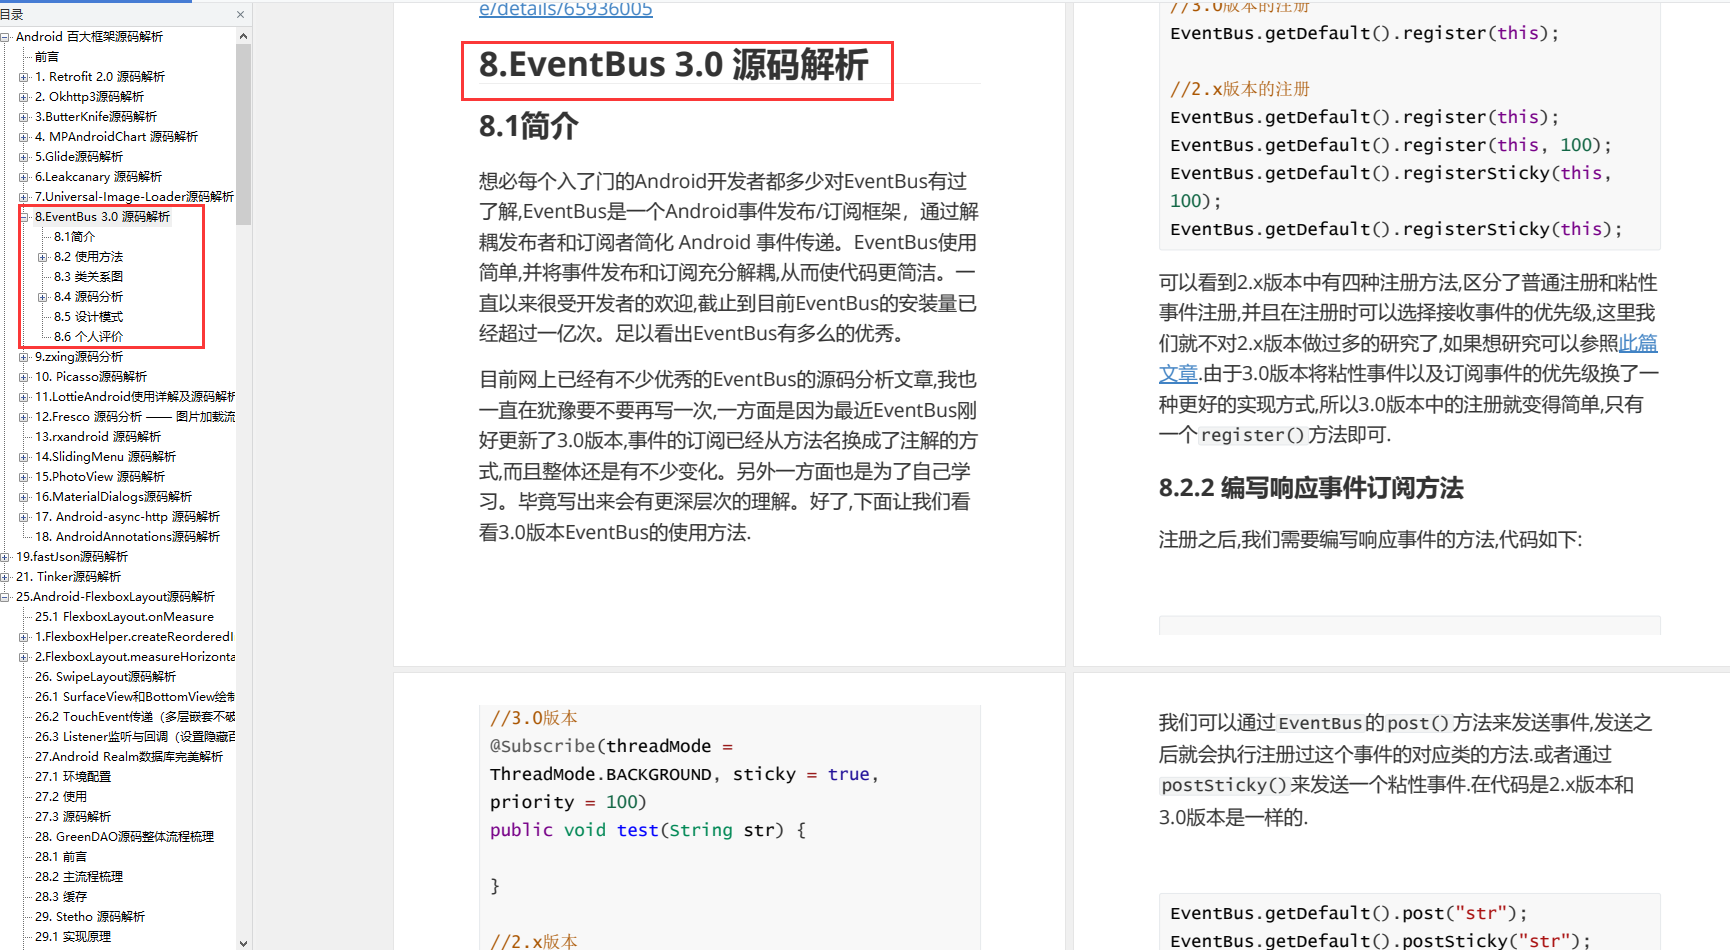Expand the 17. Android-async-http node

click(x=24, y=517)
